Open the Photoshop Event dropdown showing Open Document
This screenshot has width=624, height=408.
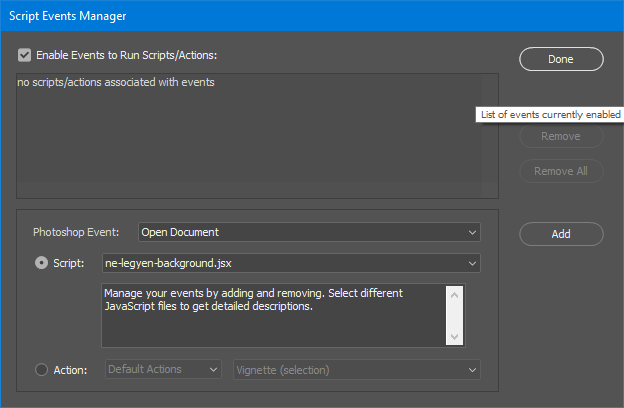tap(309, 232)
